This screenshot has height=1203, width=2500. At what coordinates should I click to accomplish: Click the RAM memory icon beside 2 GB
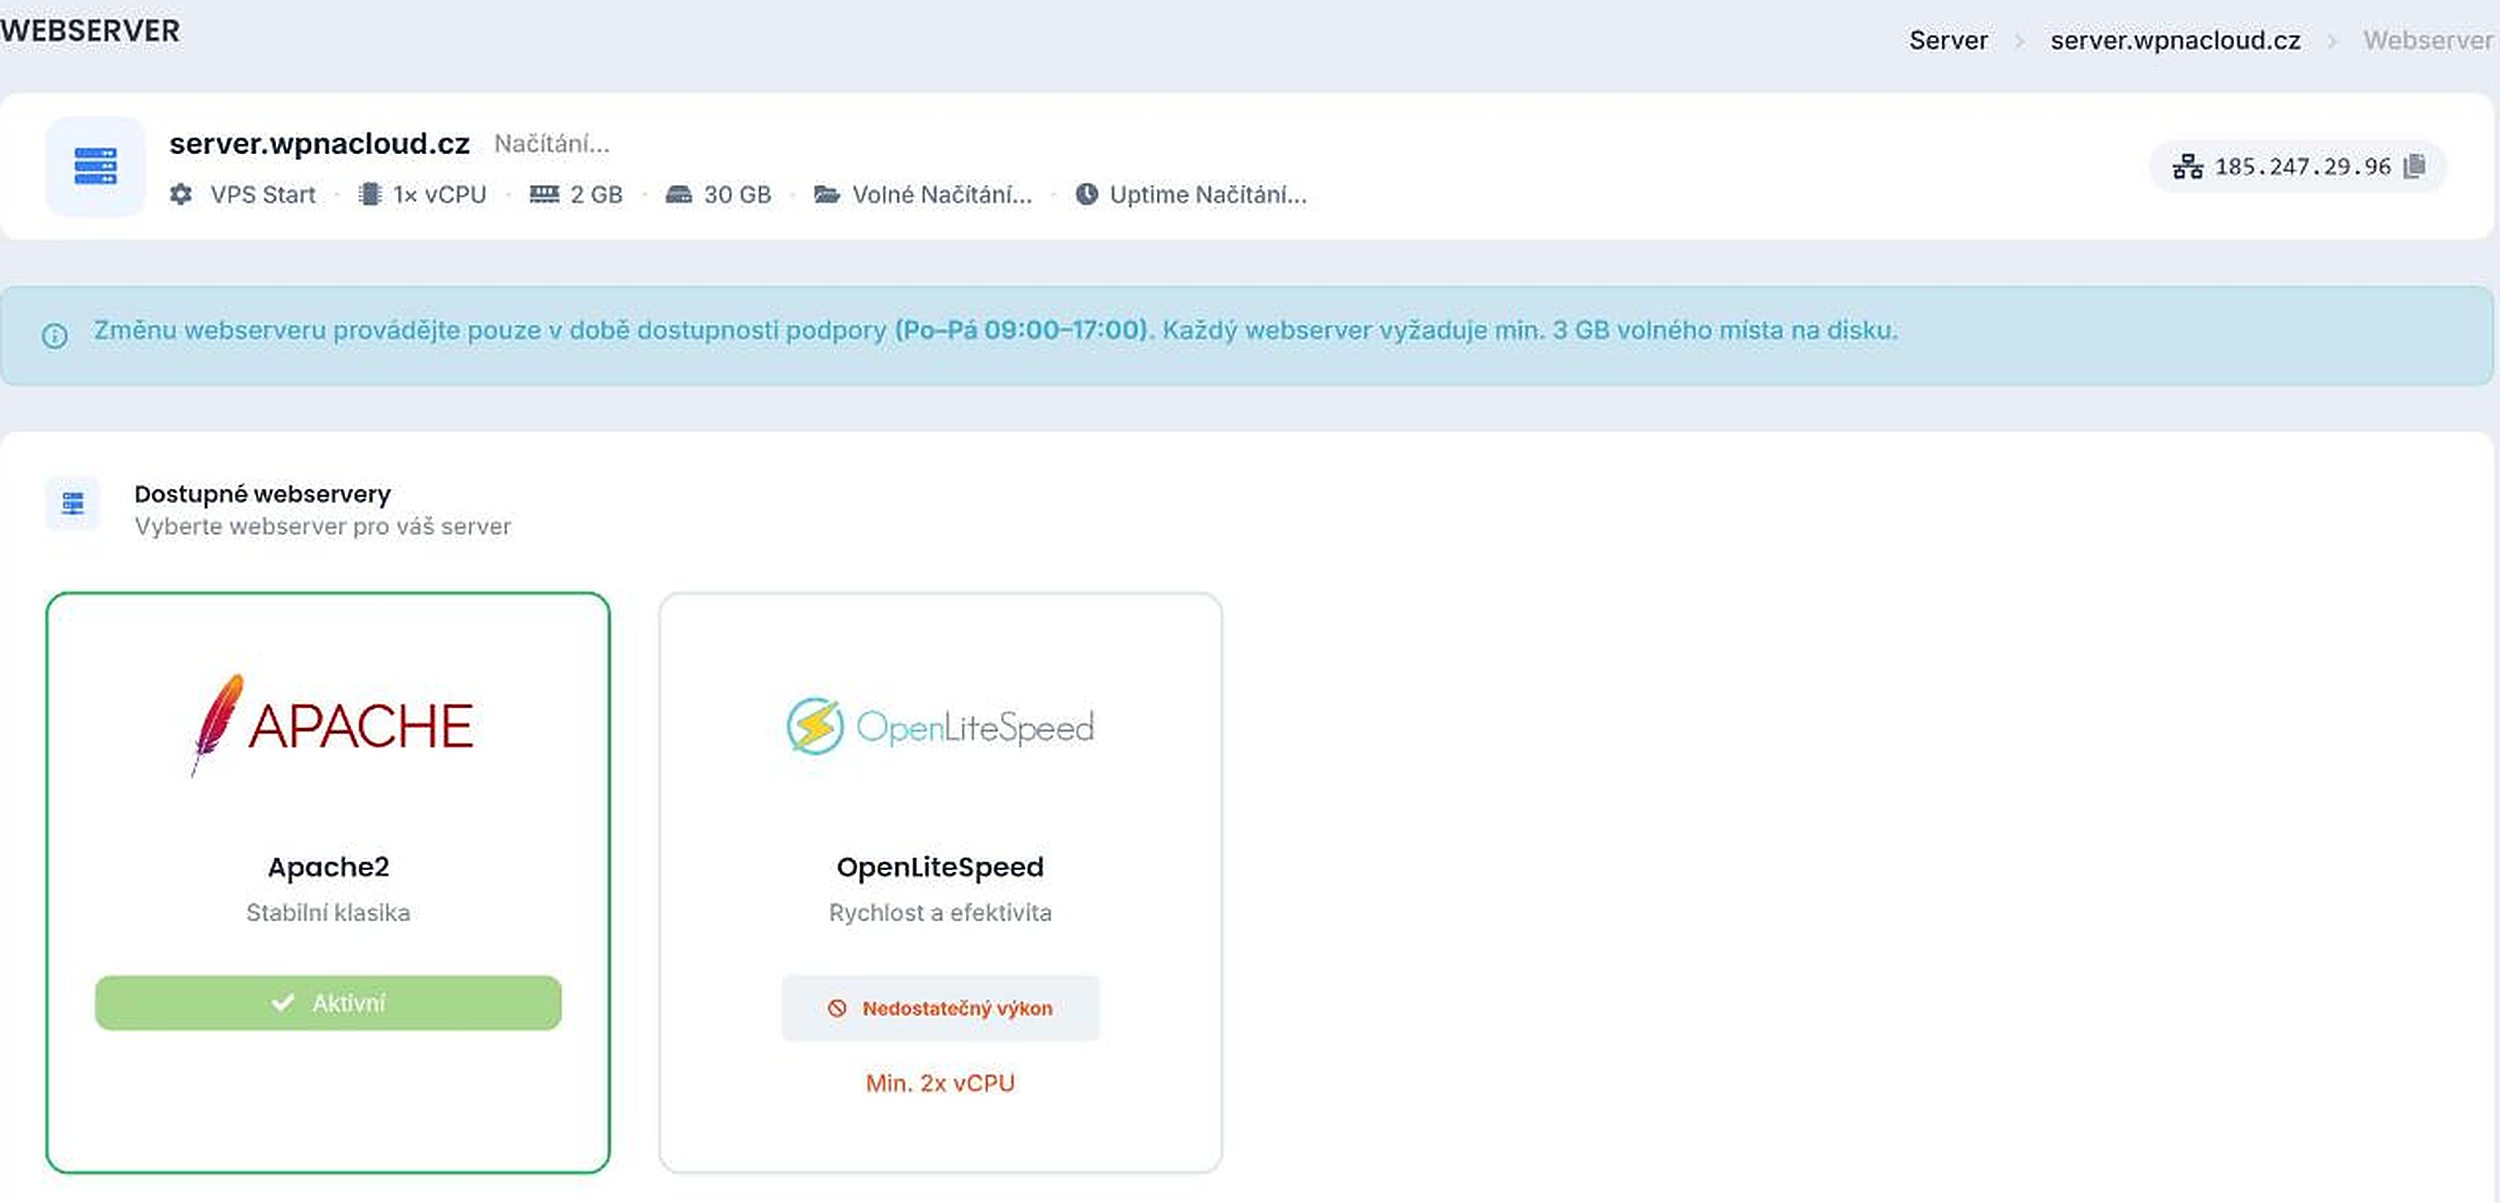[x=544, y=194]
